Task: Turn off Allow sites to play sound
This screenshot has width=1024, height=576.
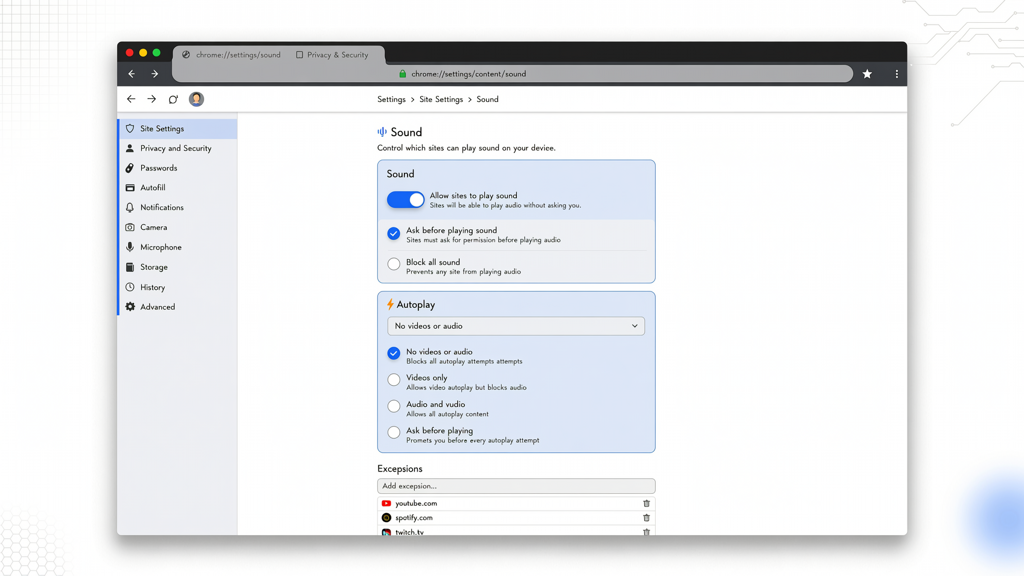Action: pos(406,200)
